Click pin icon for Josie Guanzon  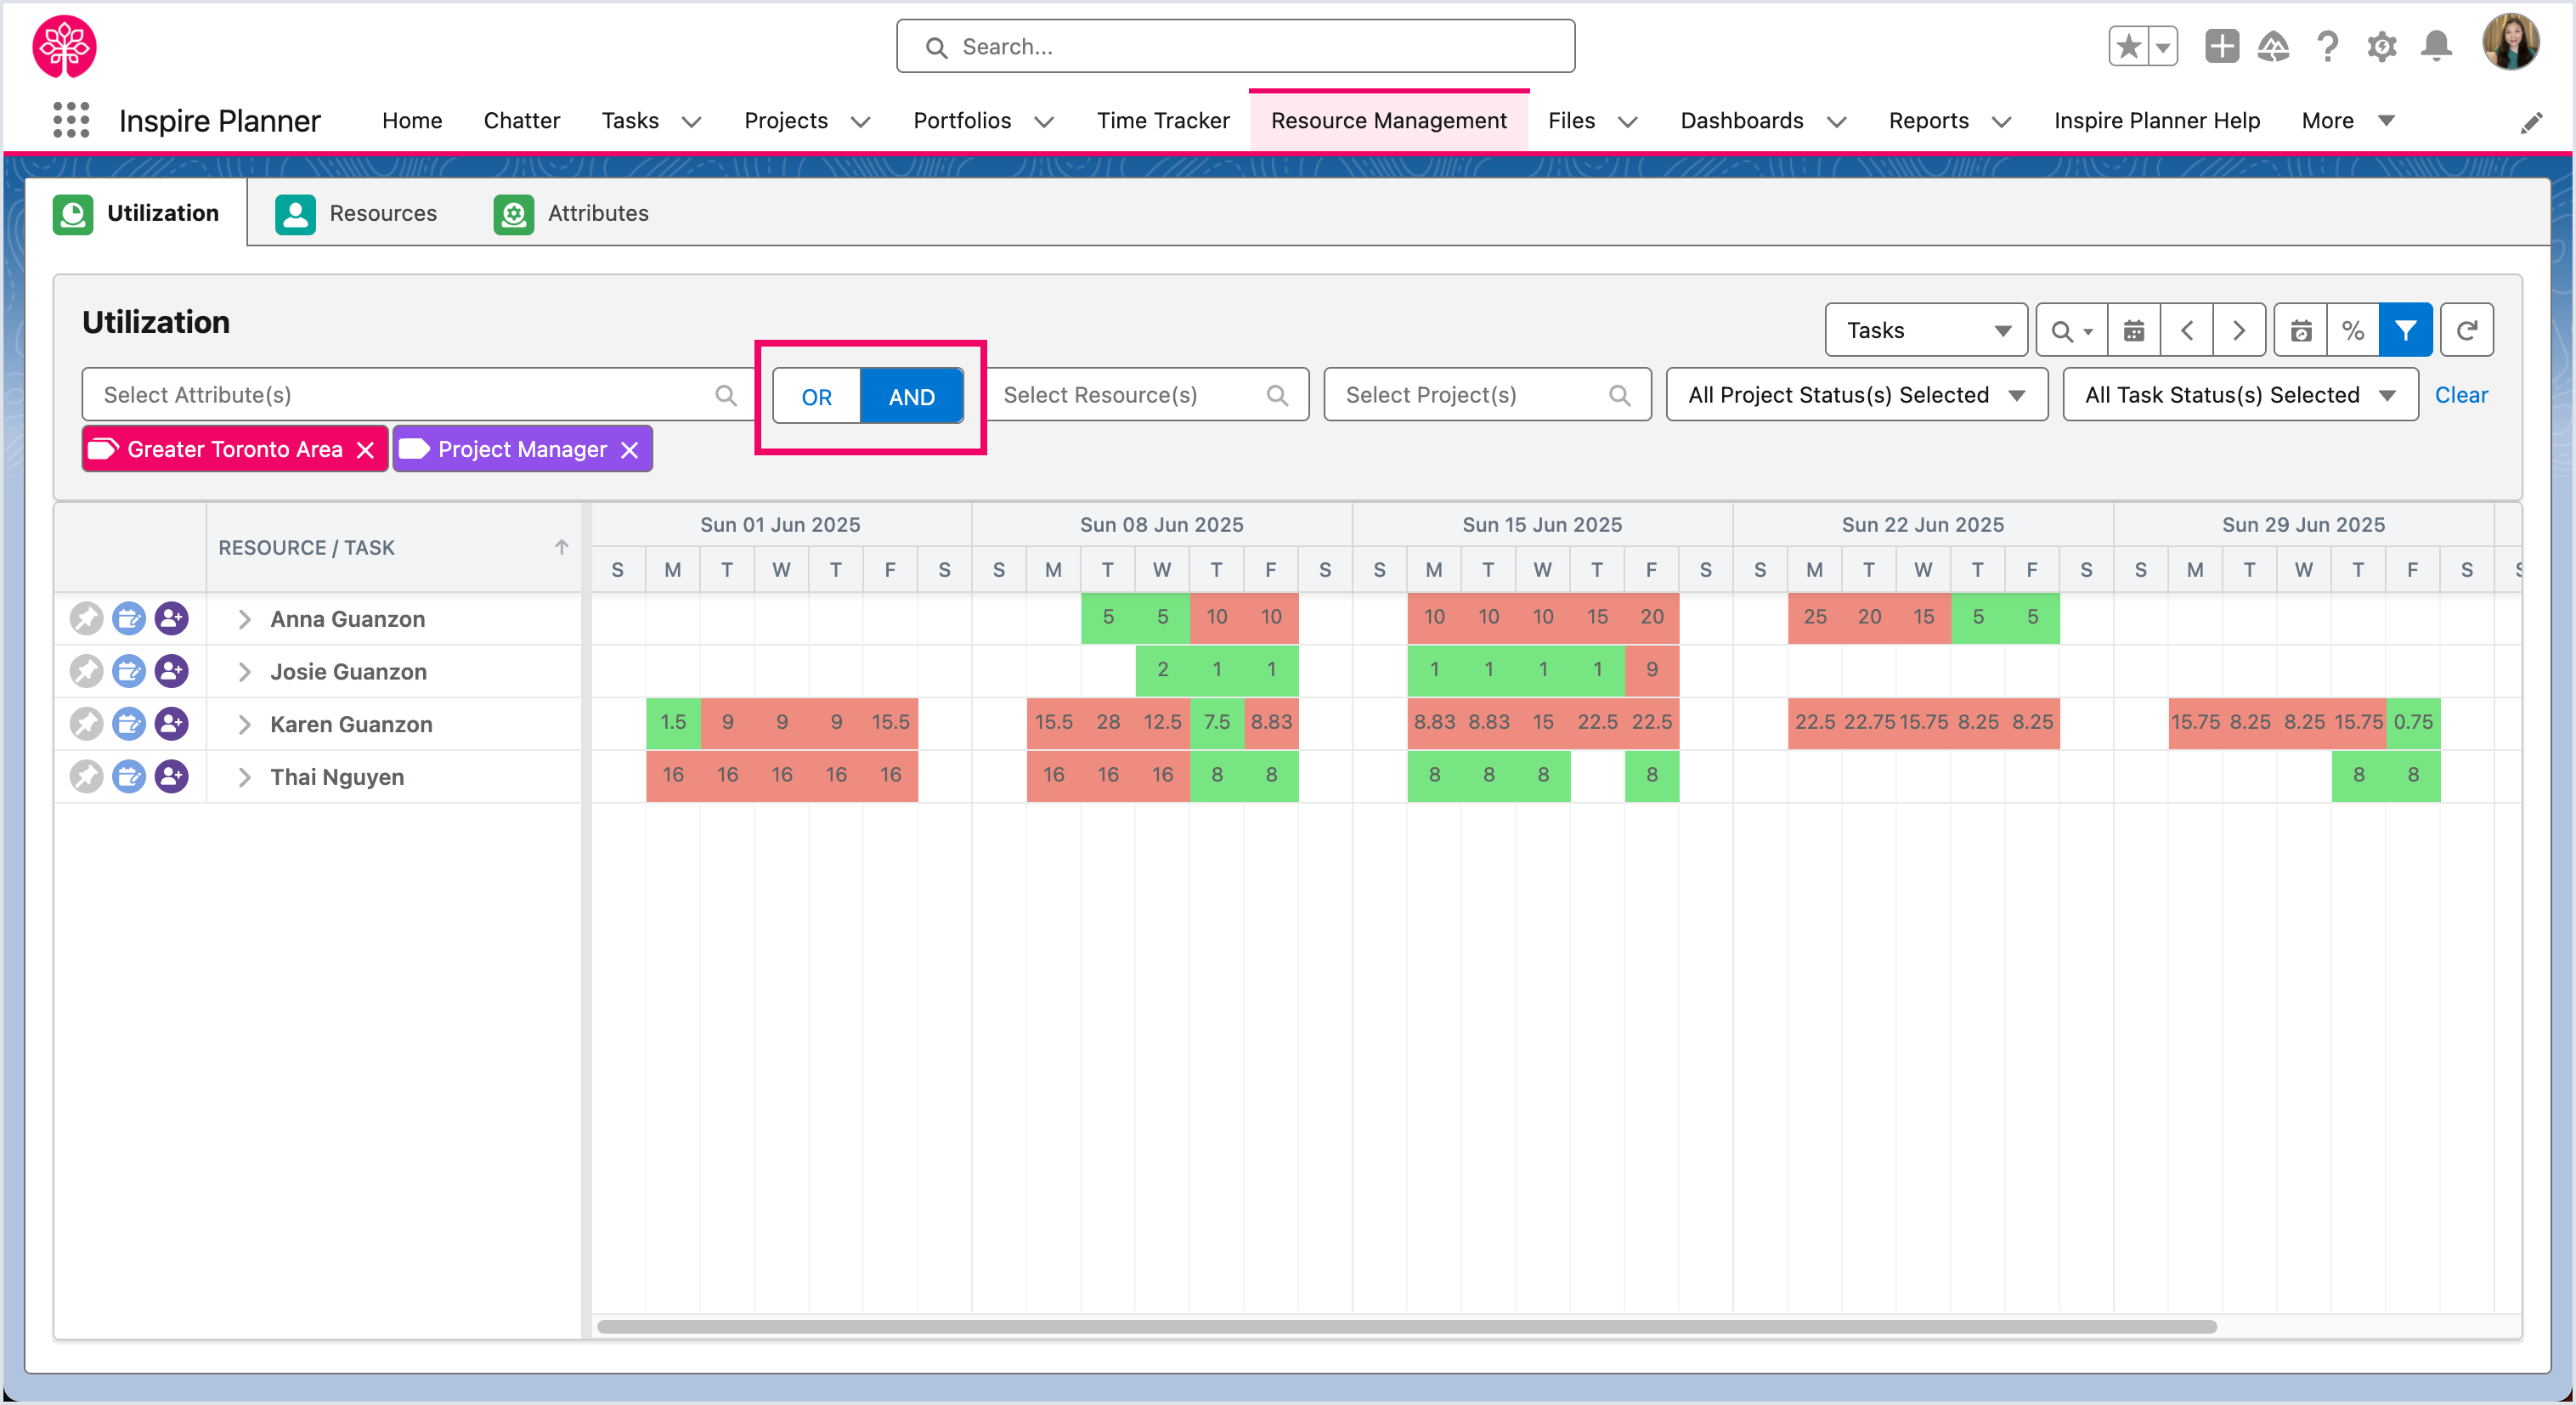(x=86, y=671)
